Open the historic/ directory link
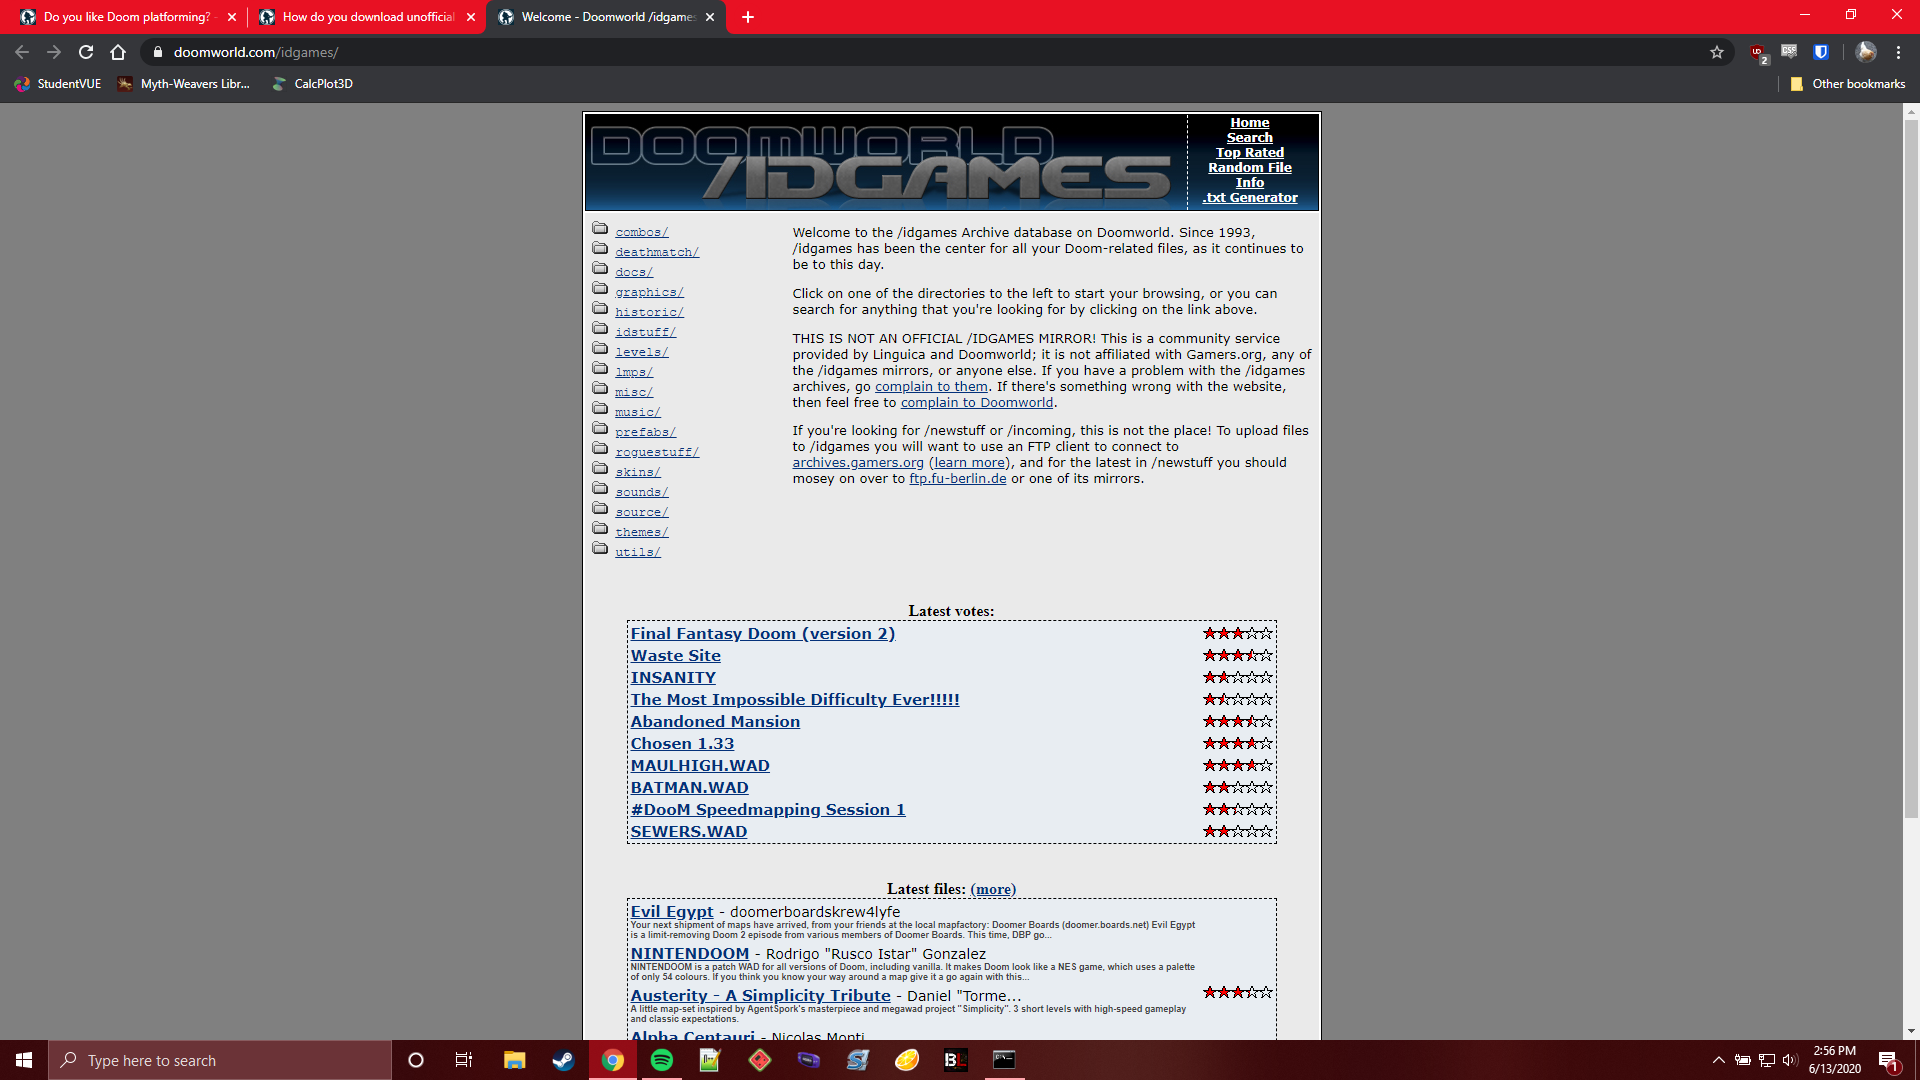Image resolution: width=1920 pixels, height=1080 pixels. (x=649, y=312)
